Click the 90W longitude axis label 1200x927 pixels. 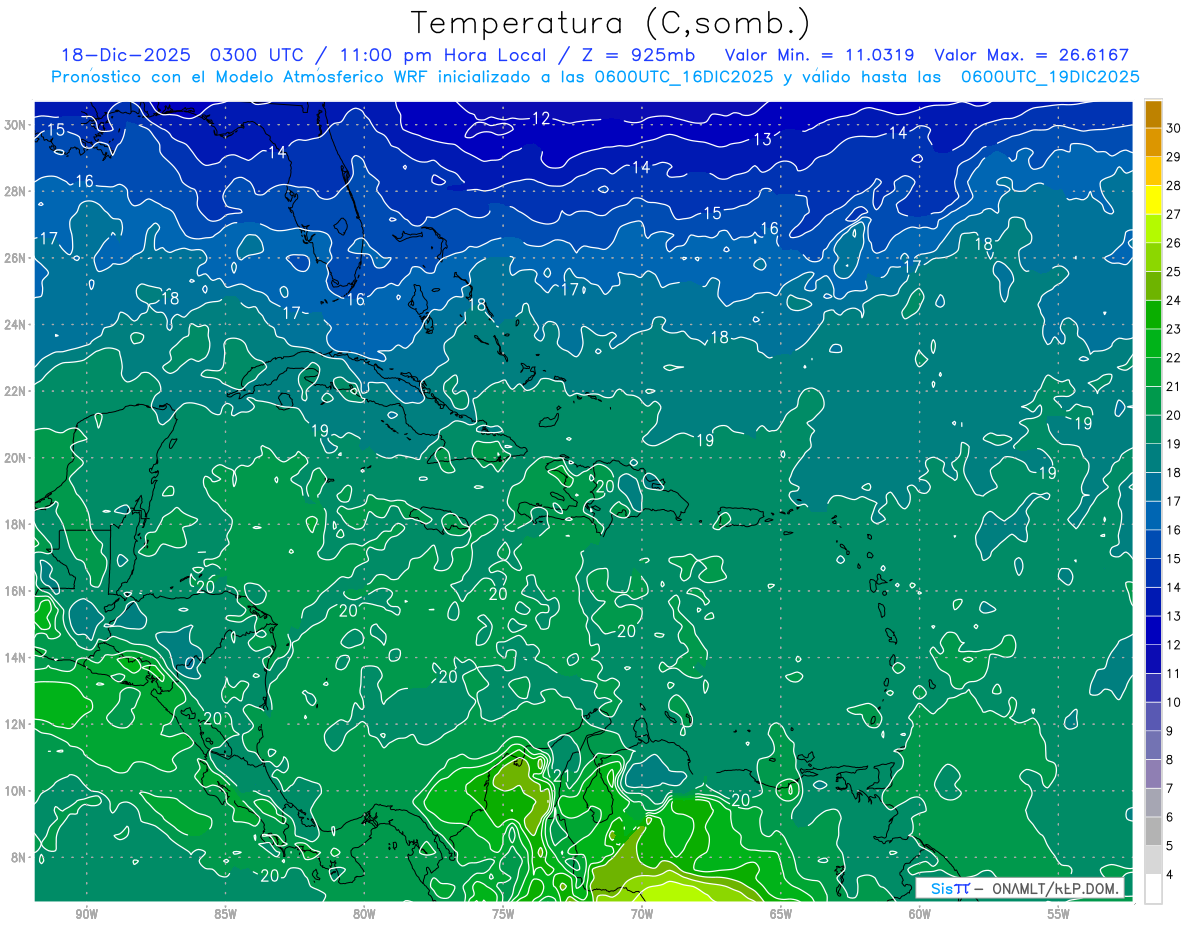point(87,914)
